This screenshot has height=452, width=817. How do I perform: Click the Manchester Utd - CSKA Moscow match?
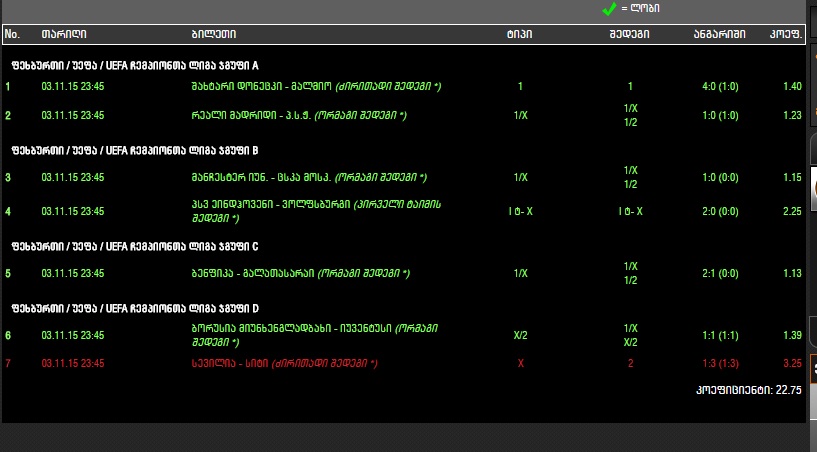tap(309, 177)
